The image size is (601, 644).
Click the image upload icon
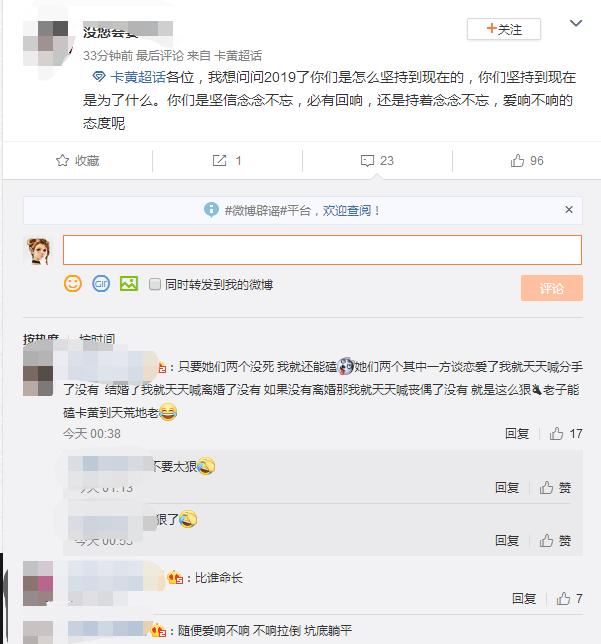(x=128, y=284)
